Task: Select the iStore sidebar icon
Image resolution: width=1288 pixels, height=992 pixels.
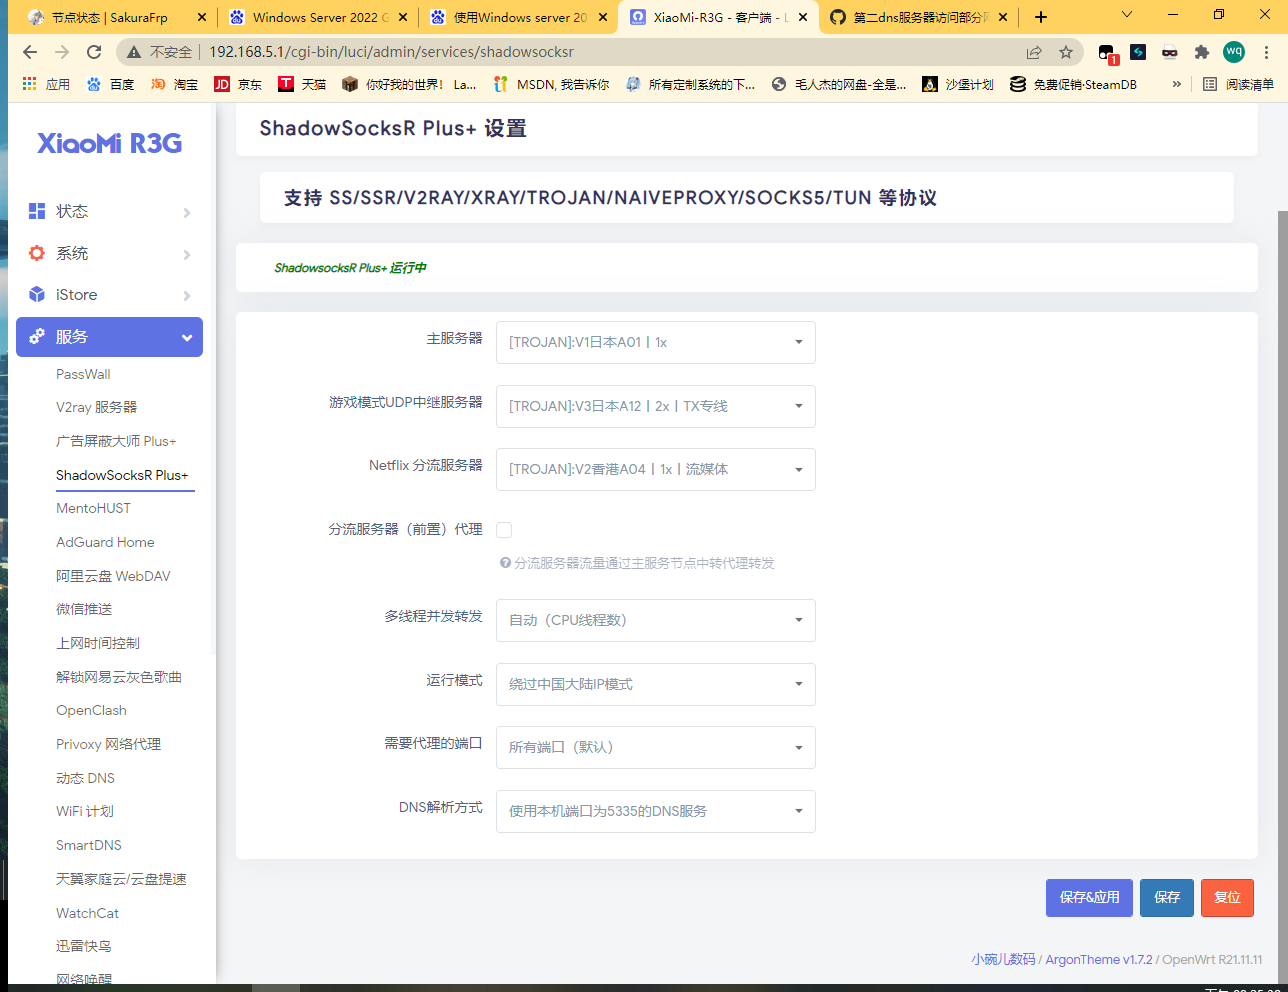Action: (x=37, y=295)
